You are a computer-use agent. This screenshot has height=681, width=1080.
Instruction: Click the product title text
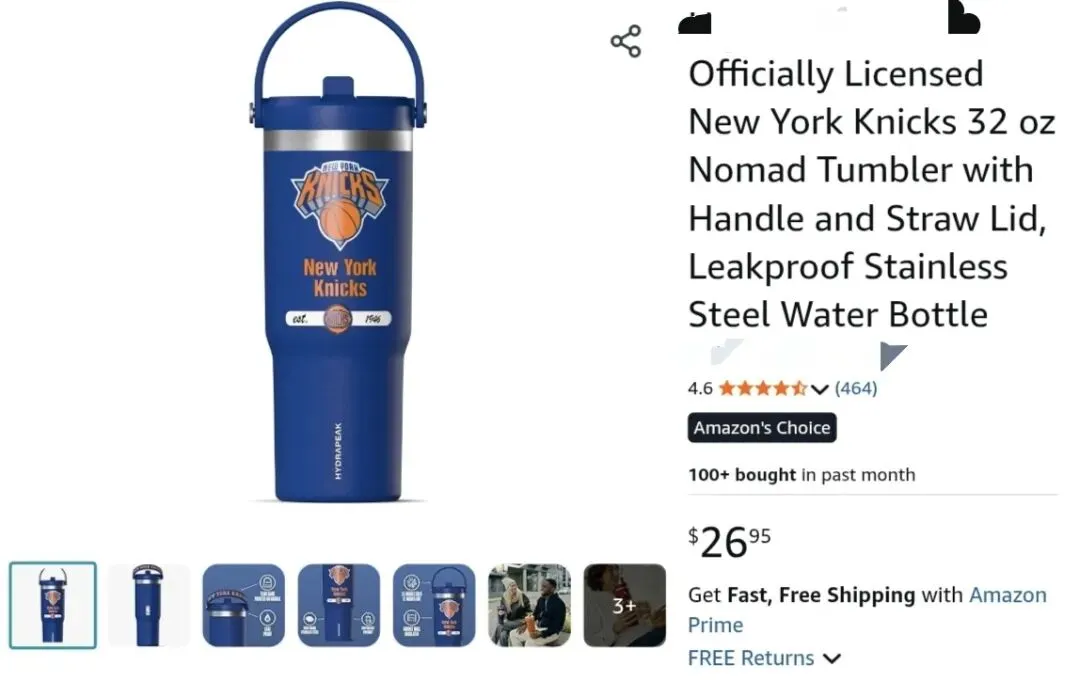pyautogui.click(x=871, y=194)
